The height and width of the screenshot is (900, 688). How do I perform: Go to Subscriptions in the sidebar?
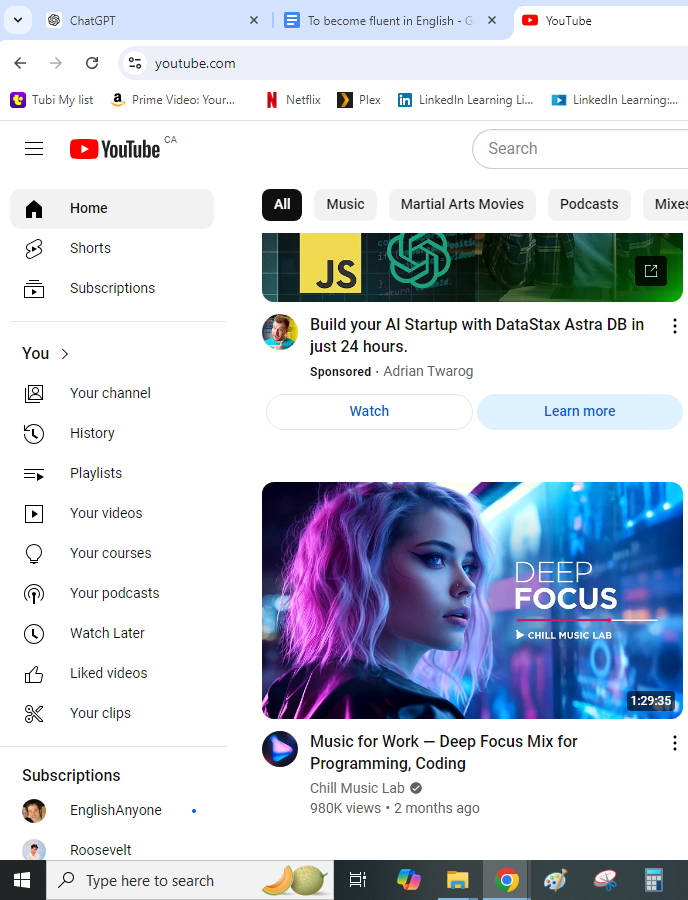point(112,288)
